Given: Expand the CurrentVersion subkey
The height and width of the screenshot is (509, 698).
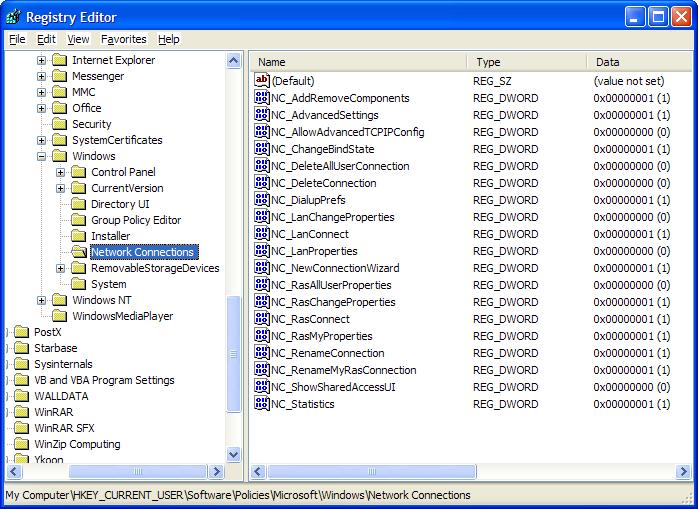Looking at the screenshot, I should (x=61, y=188).
